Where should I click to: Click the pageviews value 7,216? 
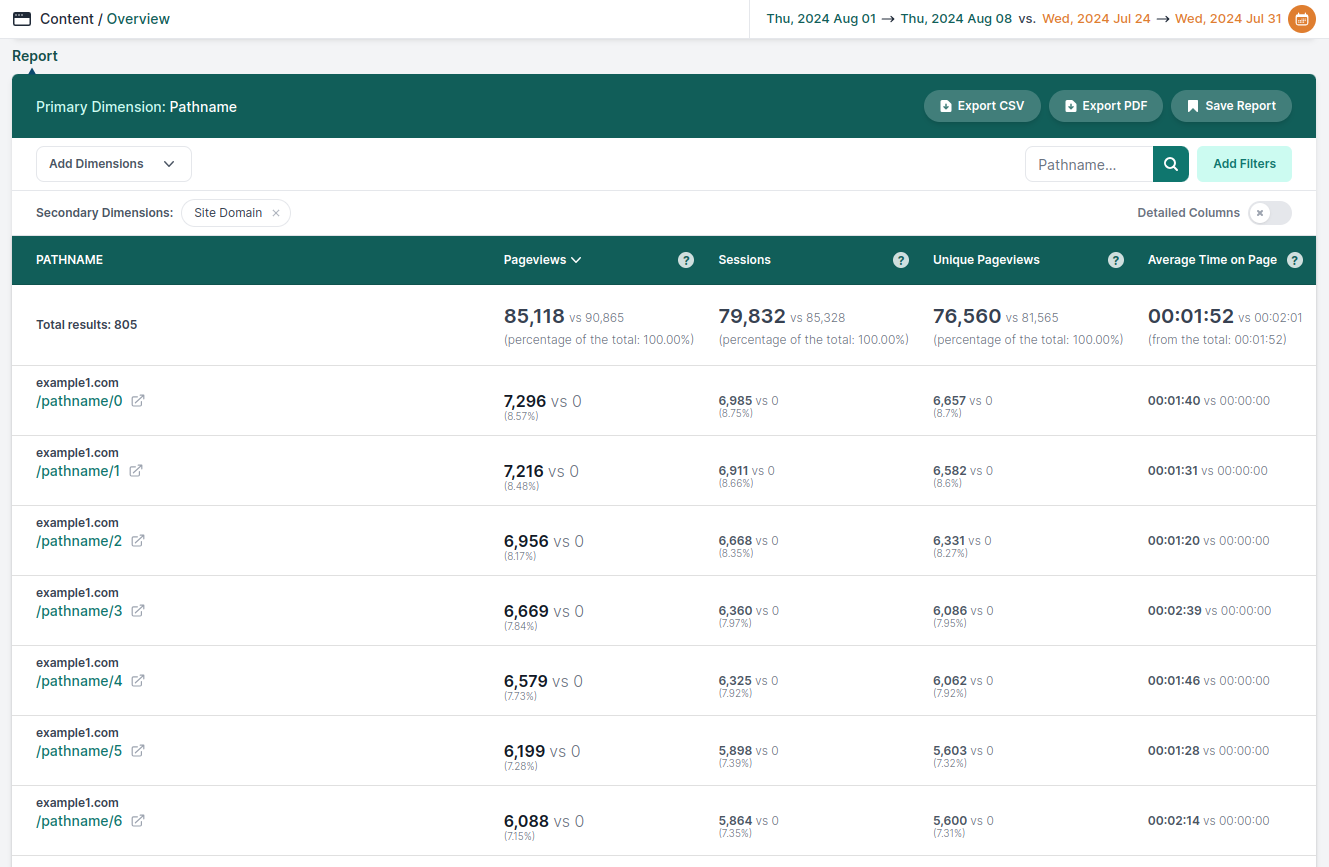pos(524,471)
